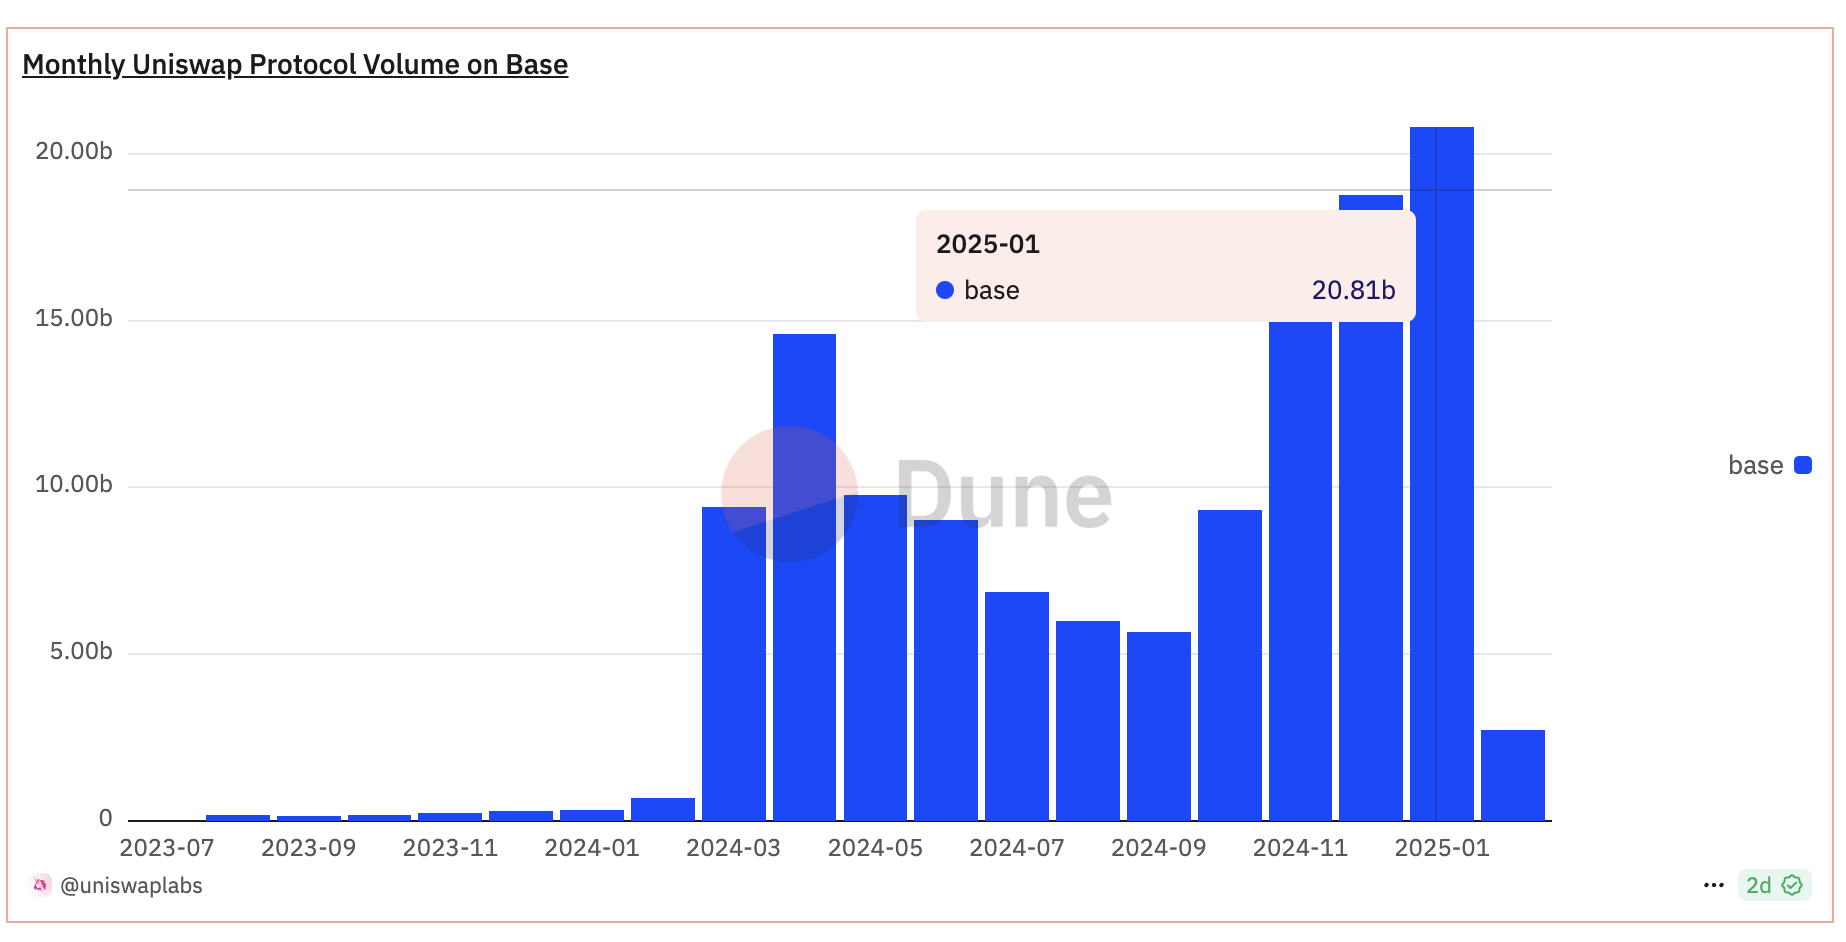The width and height of the screenshot is (1846, 942).
Task: Select the 2024-12 bar beside the tooltip
Action: 1370,570
